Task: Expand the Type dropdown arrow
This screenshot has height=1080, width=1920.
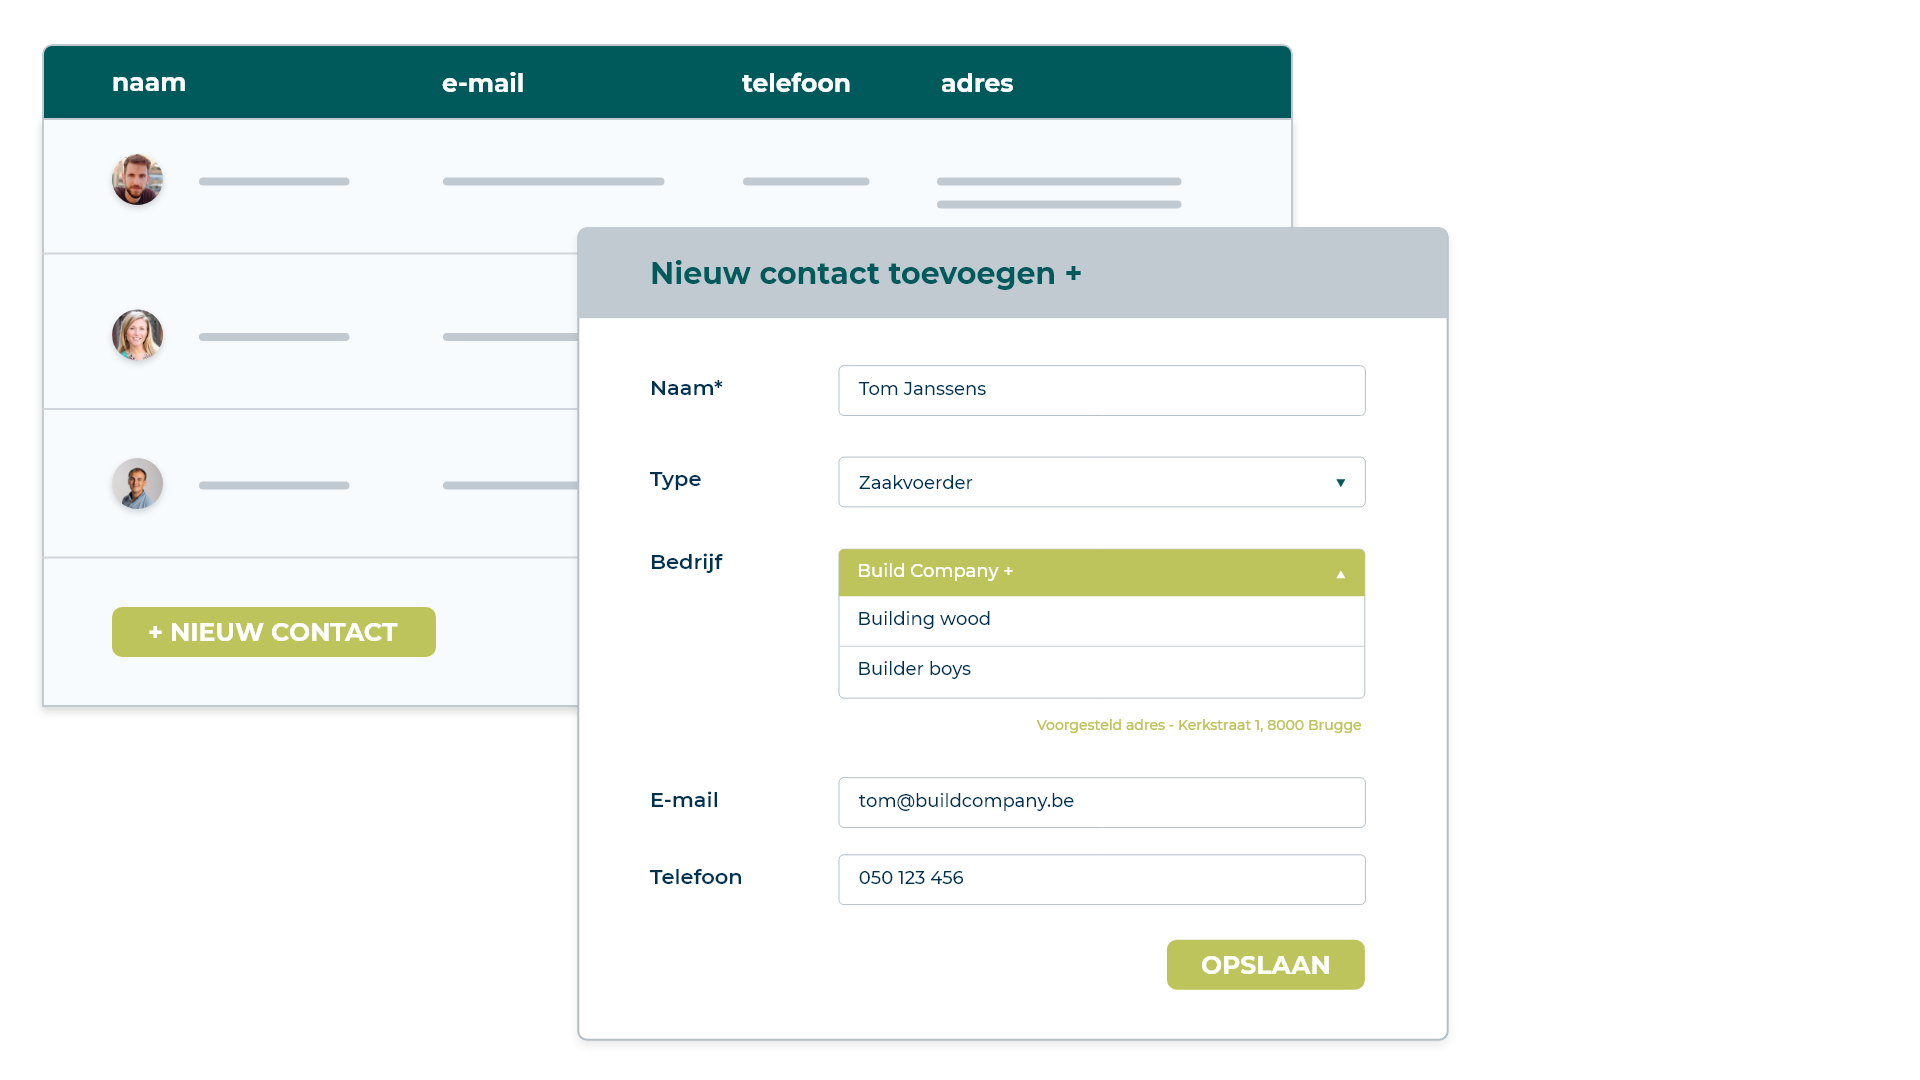Action: tap(1340, 483)
